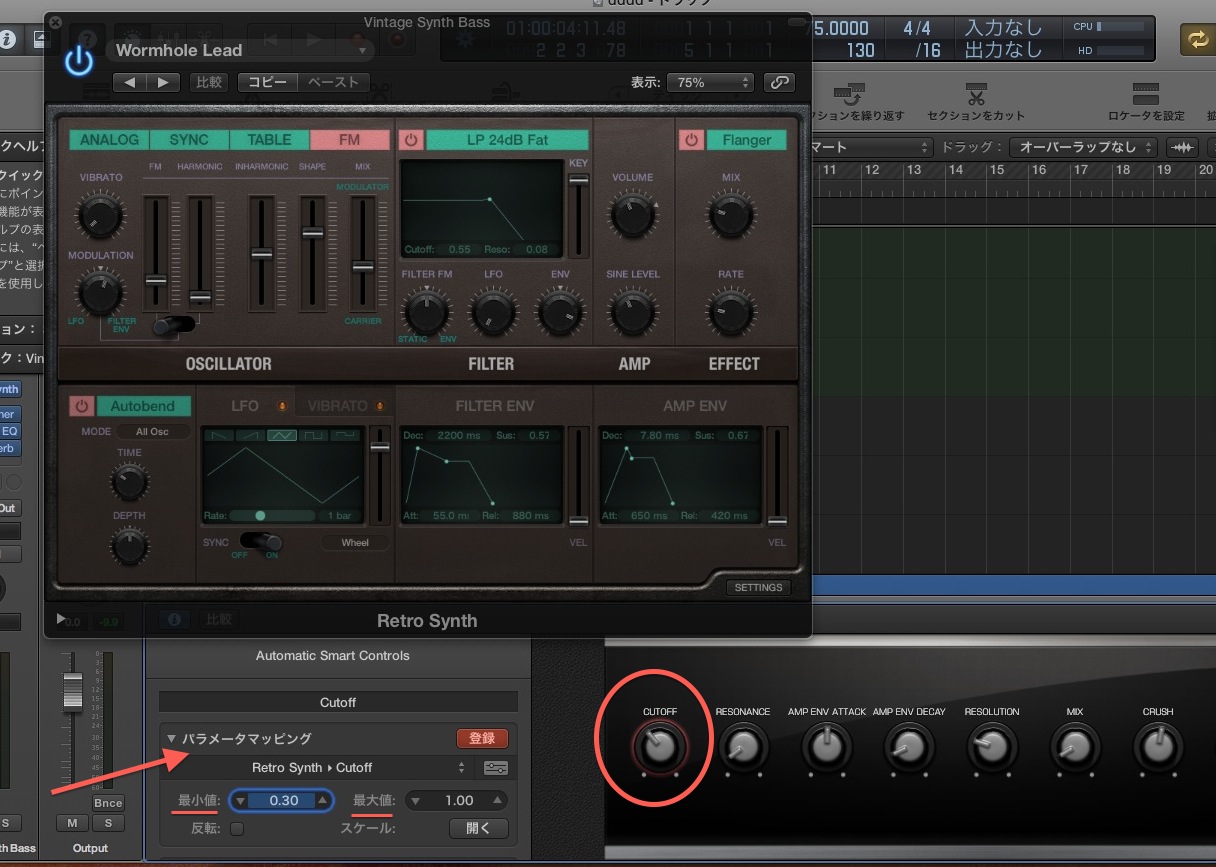Screen dimensions: 1216x867
Task: Collapse the パラメータマッピング disclosure triangle
Action: coord(171,739)
